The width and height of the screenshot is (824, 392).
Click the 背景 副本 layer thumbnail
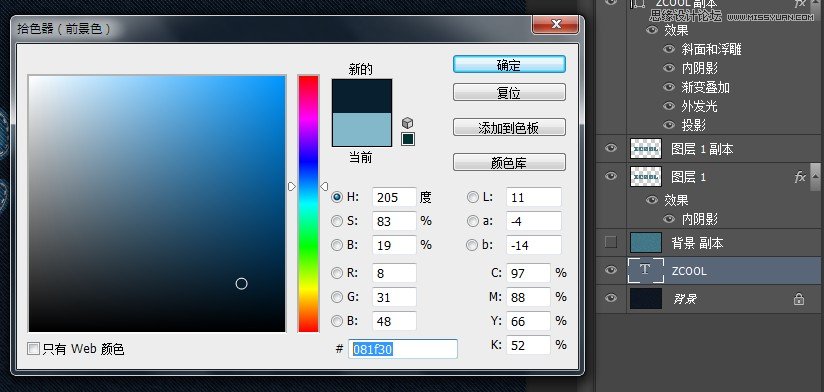click(x=645, y=243)
